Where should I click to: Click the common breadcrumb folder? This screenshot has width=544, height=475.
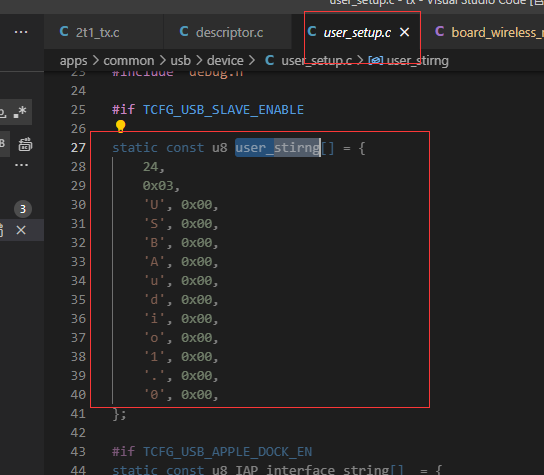tap(129, 61)
